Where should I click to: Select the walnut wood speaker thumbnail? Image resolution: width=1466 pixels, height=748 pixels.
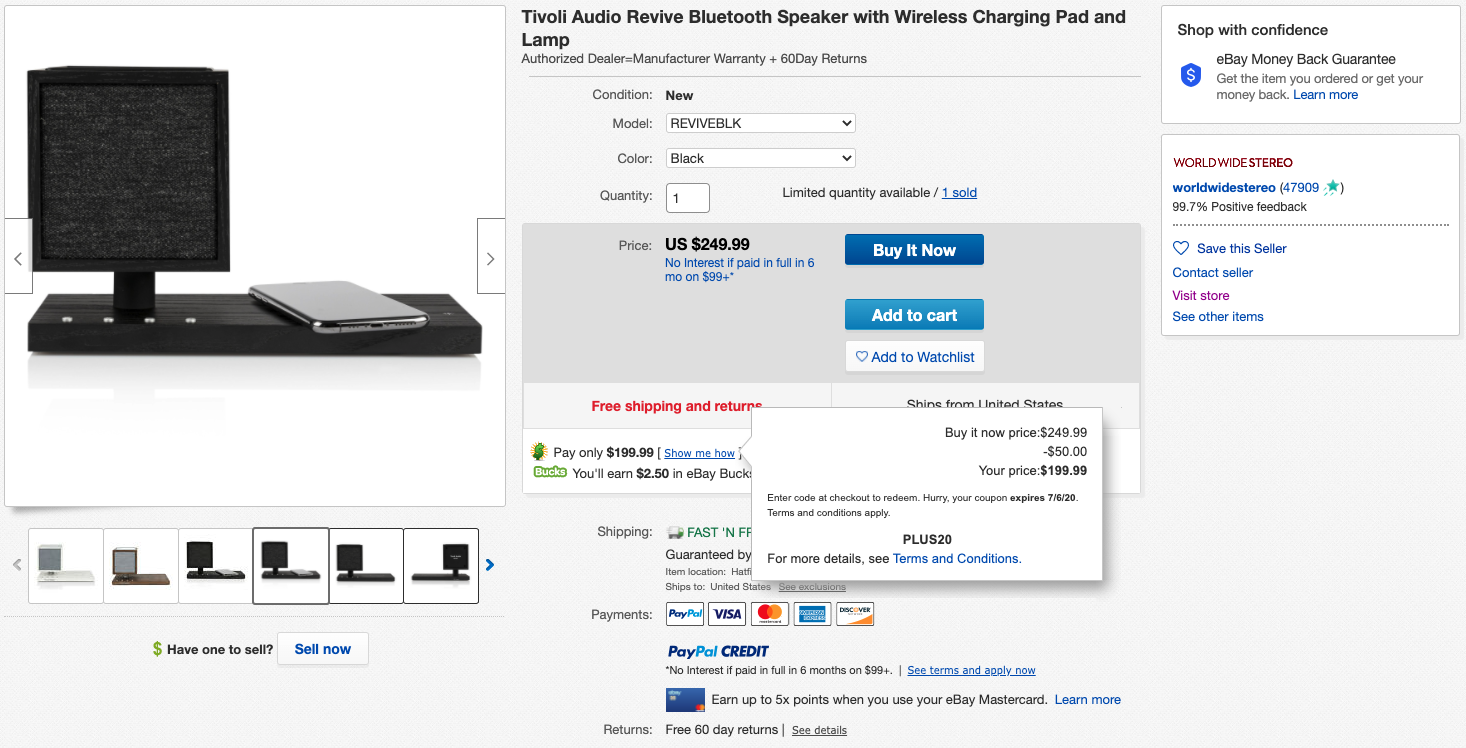[141, 566]
